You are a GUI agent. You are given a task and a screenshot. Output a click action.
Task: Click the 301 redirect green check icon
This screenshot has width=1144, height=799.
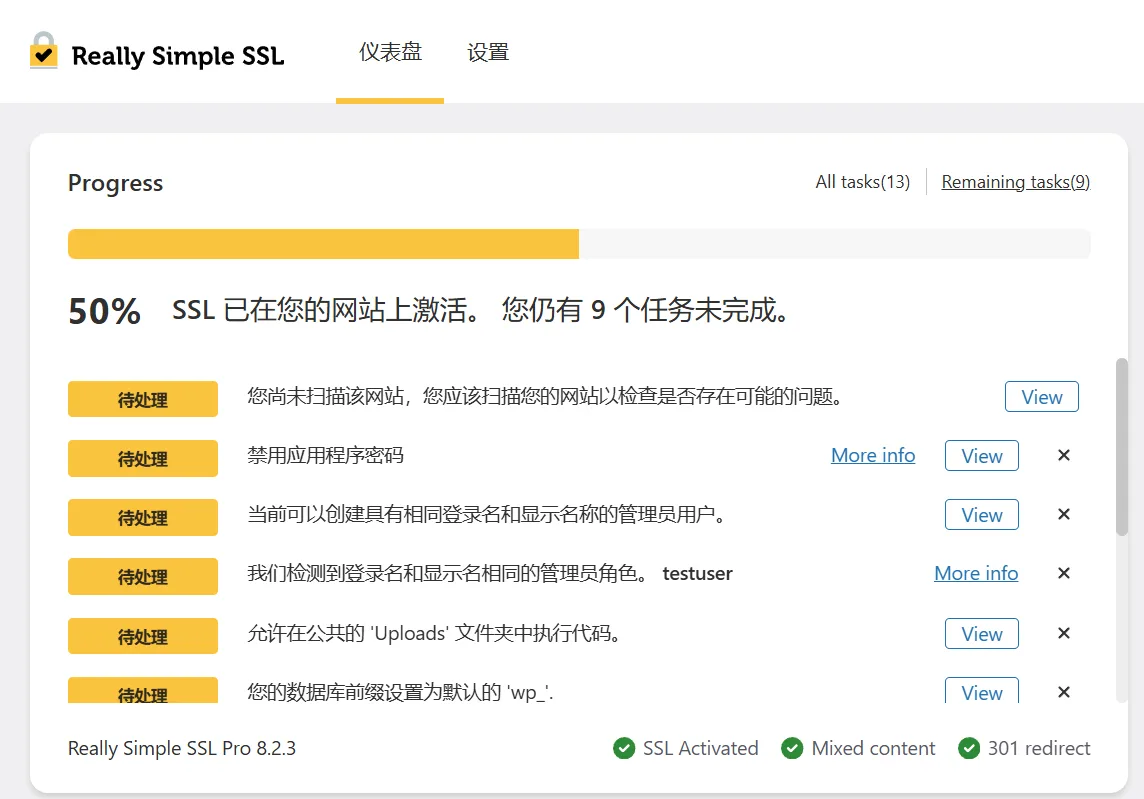tap(968, 748)
